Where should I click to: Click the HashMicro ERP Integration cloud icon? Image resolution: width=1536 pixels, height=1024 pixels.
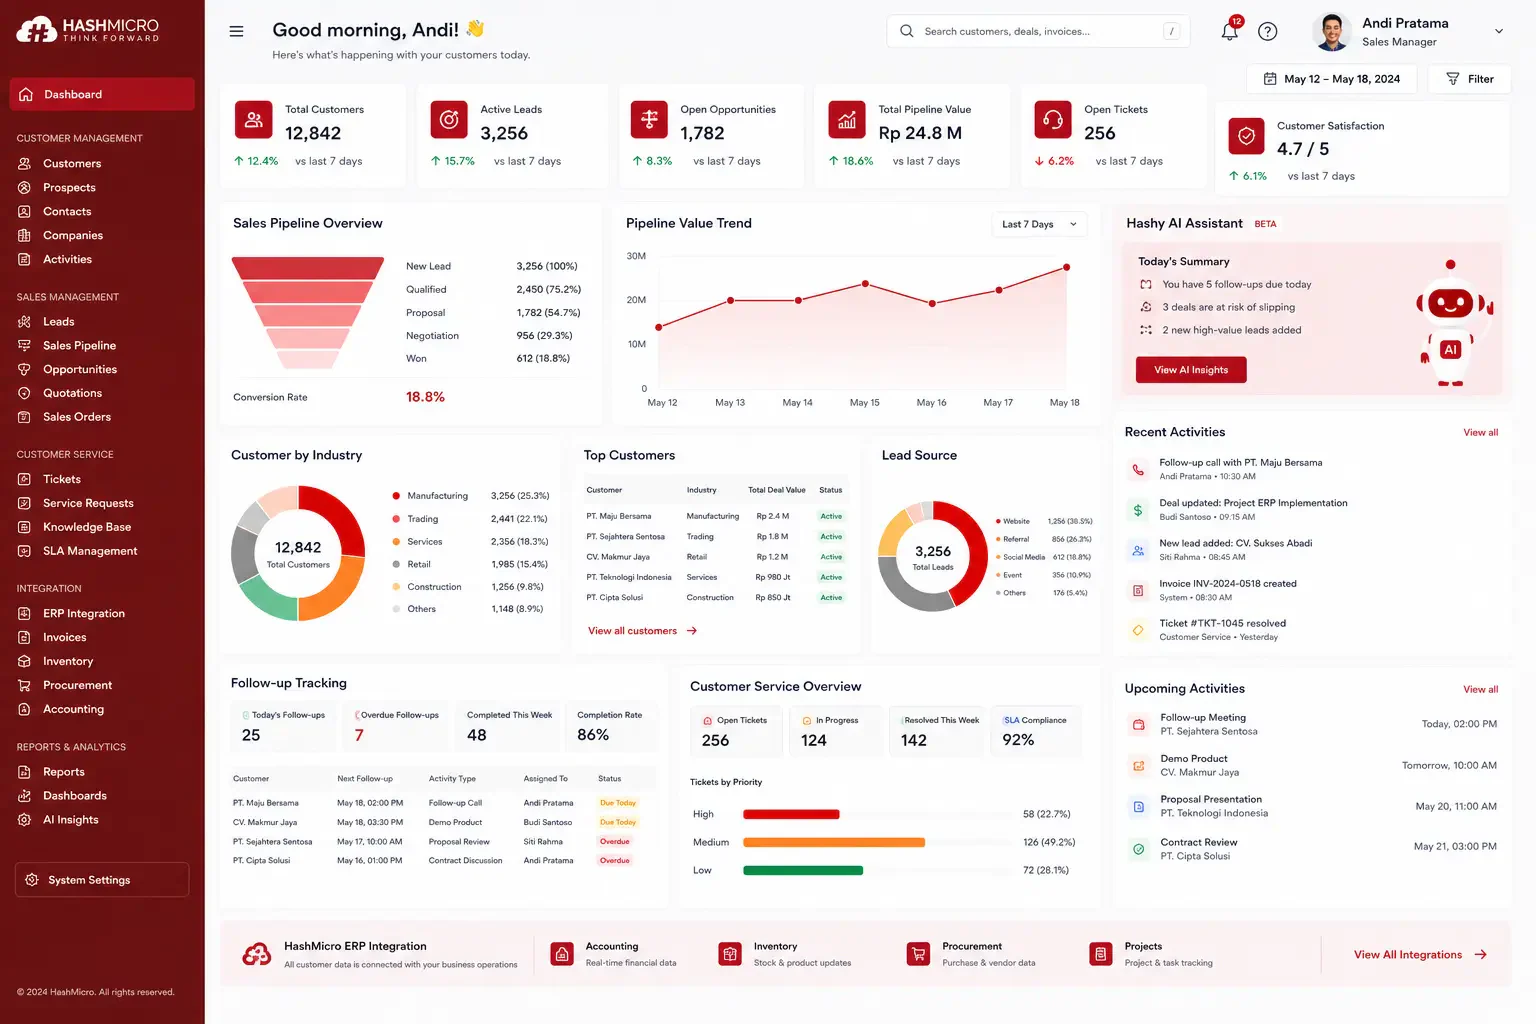pos(257,954)
